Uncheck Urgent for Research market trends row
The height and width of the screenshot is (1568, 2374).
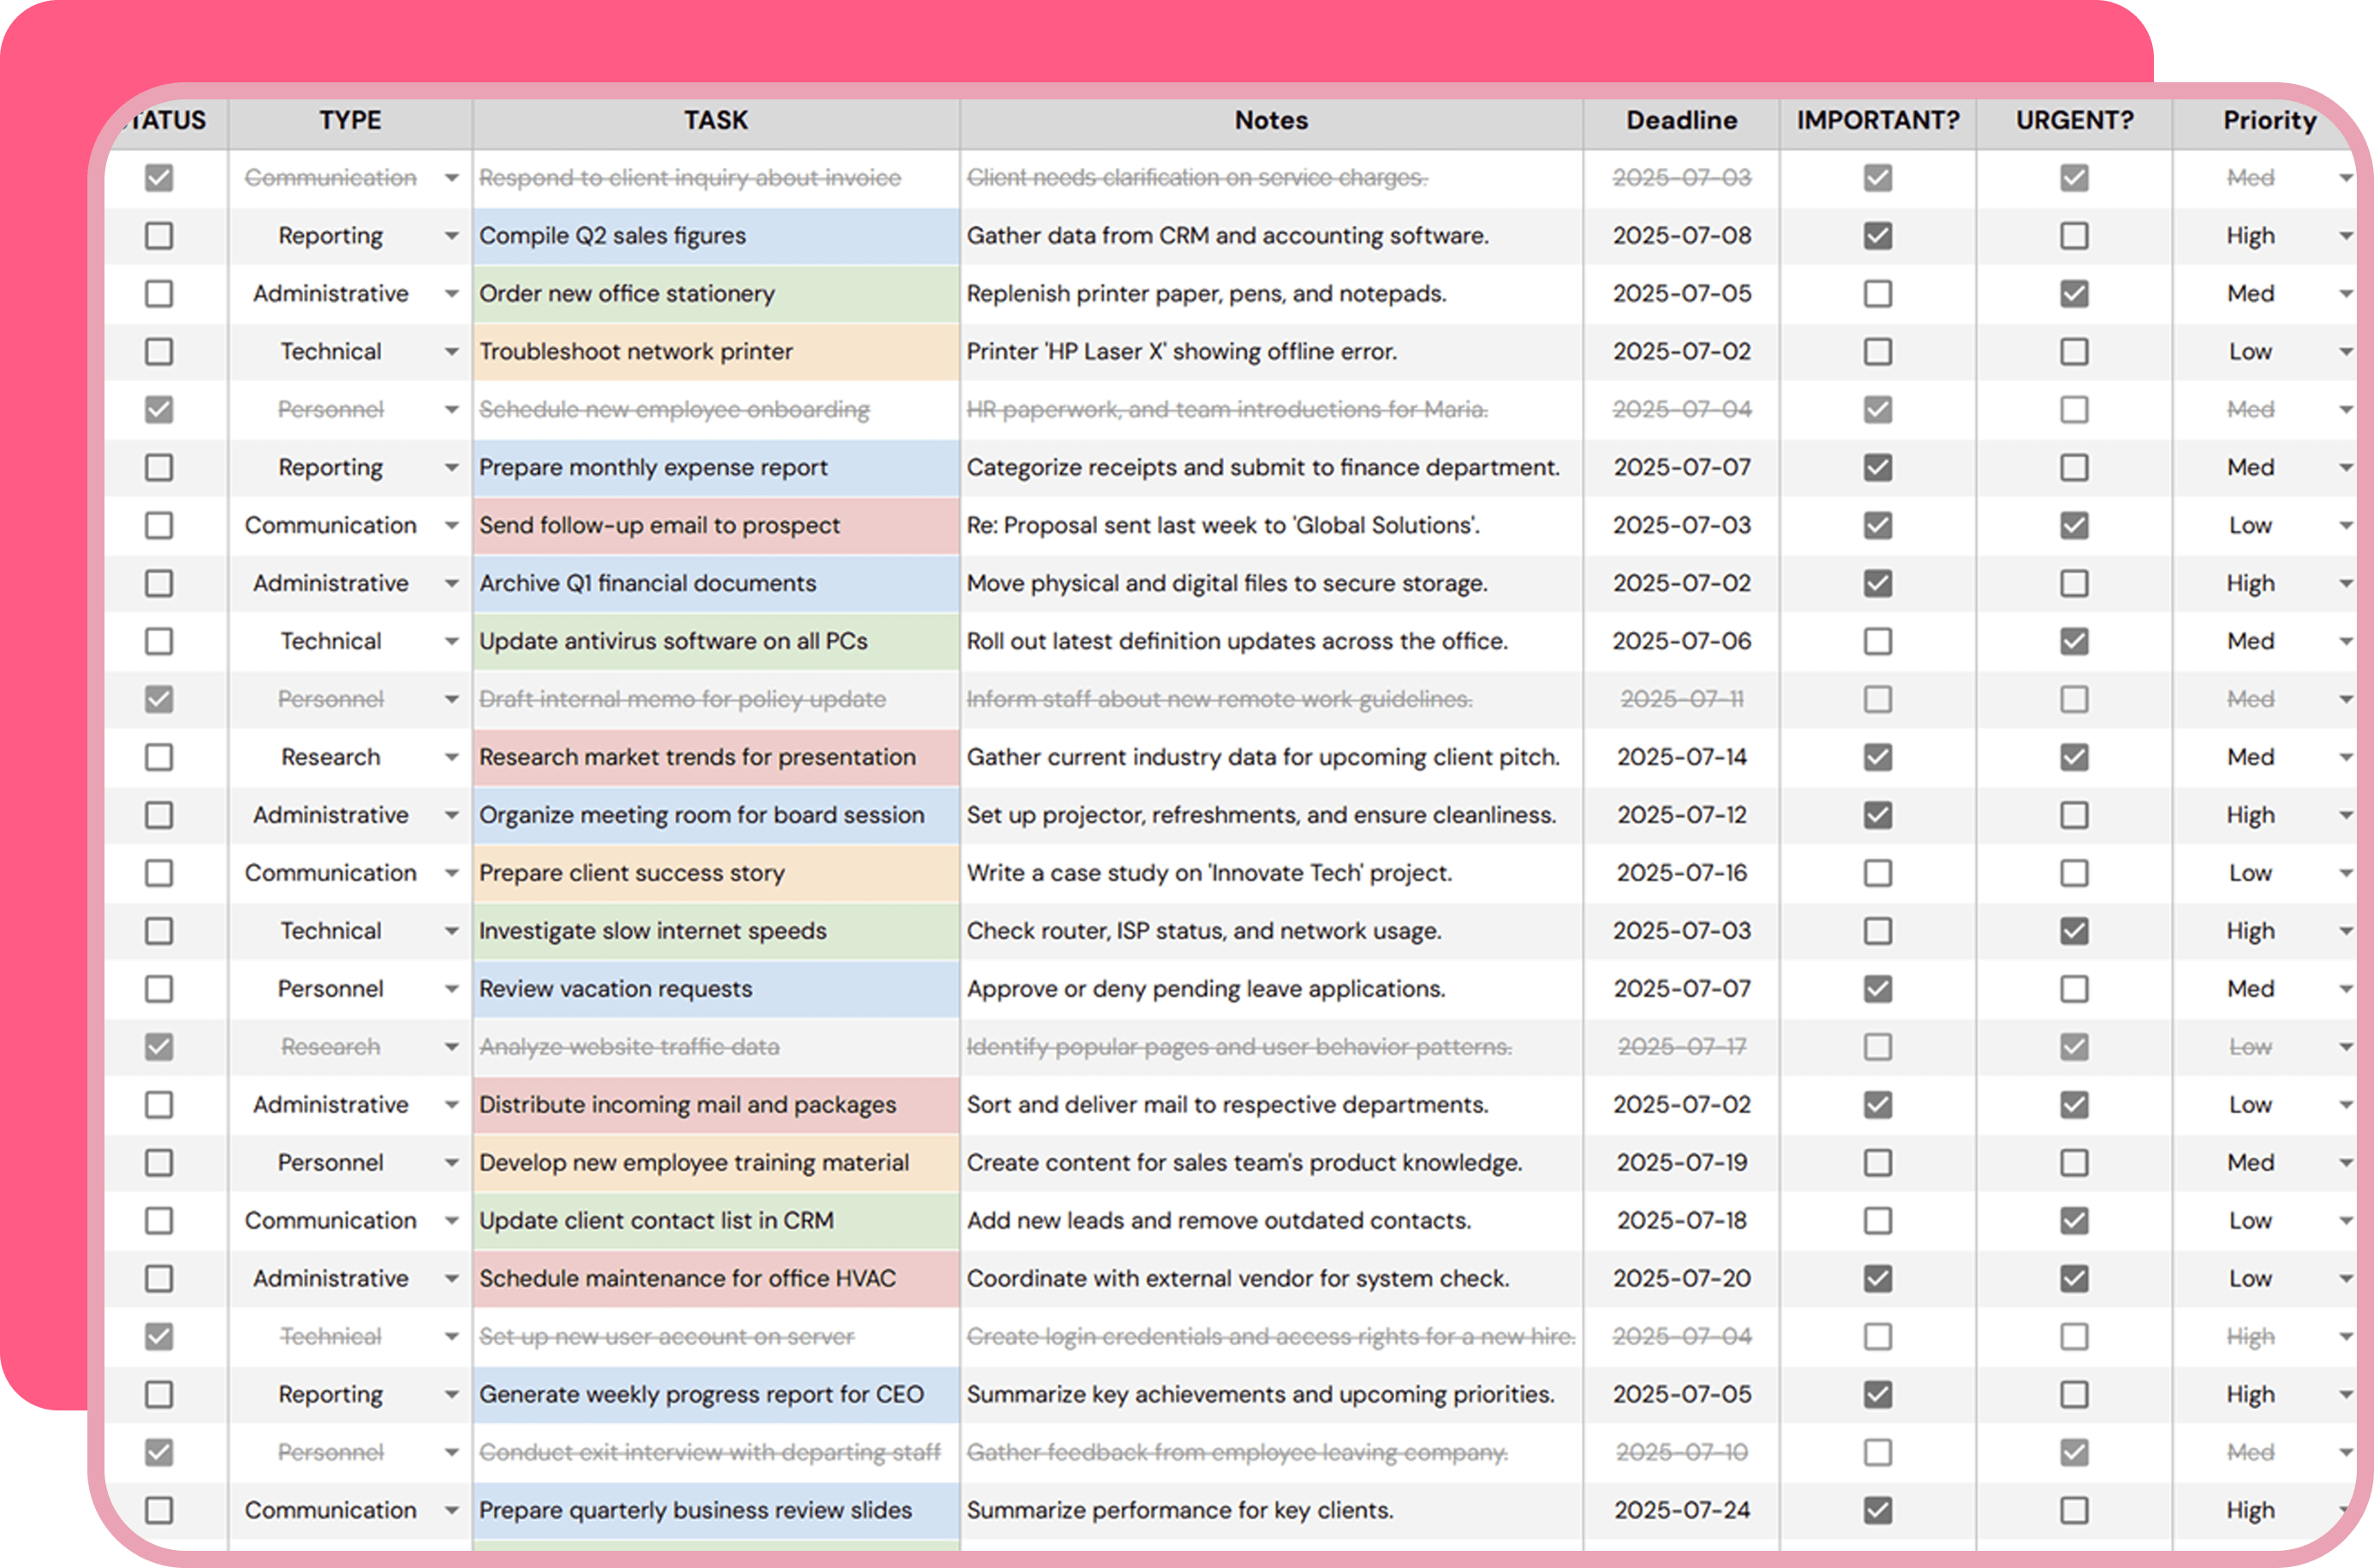[x=2073, y=757]
